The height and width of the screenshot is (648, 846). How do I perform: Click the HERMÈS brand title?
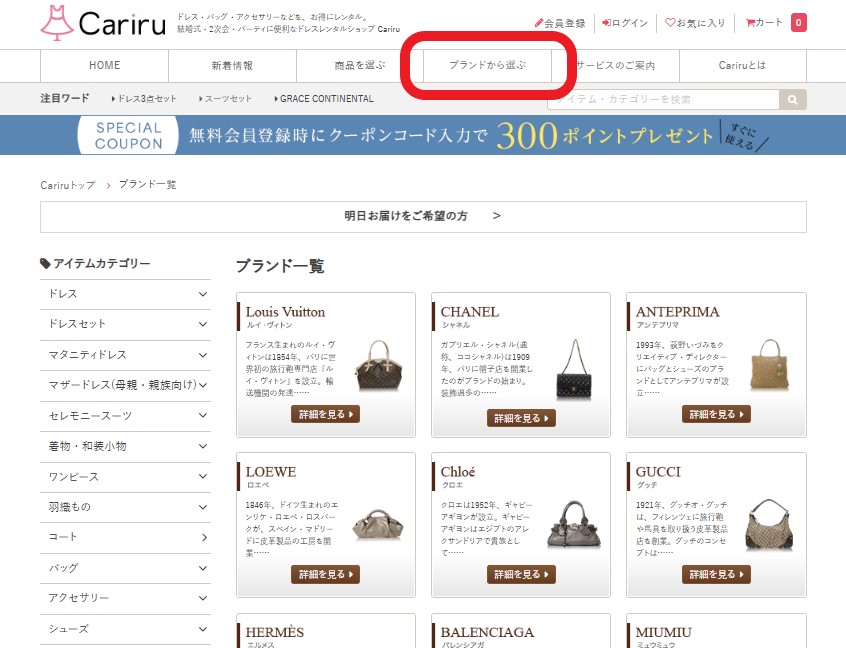(275, 632)
